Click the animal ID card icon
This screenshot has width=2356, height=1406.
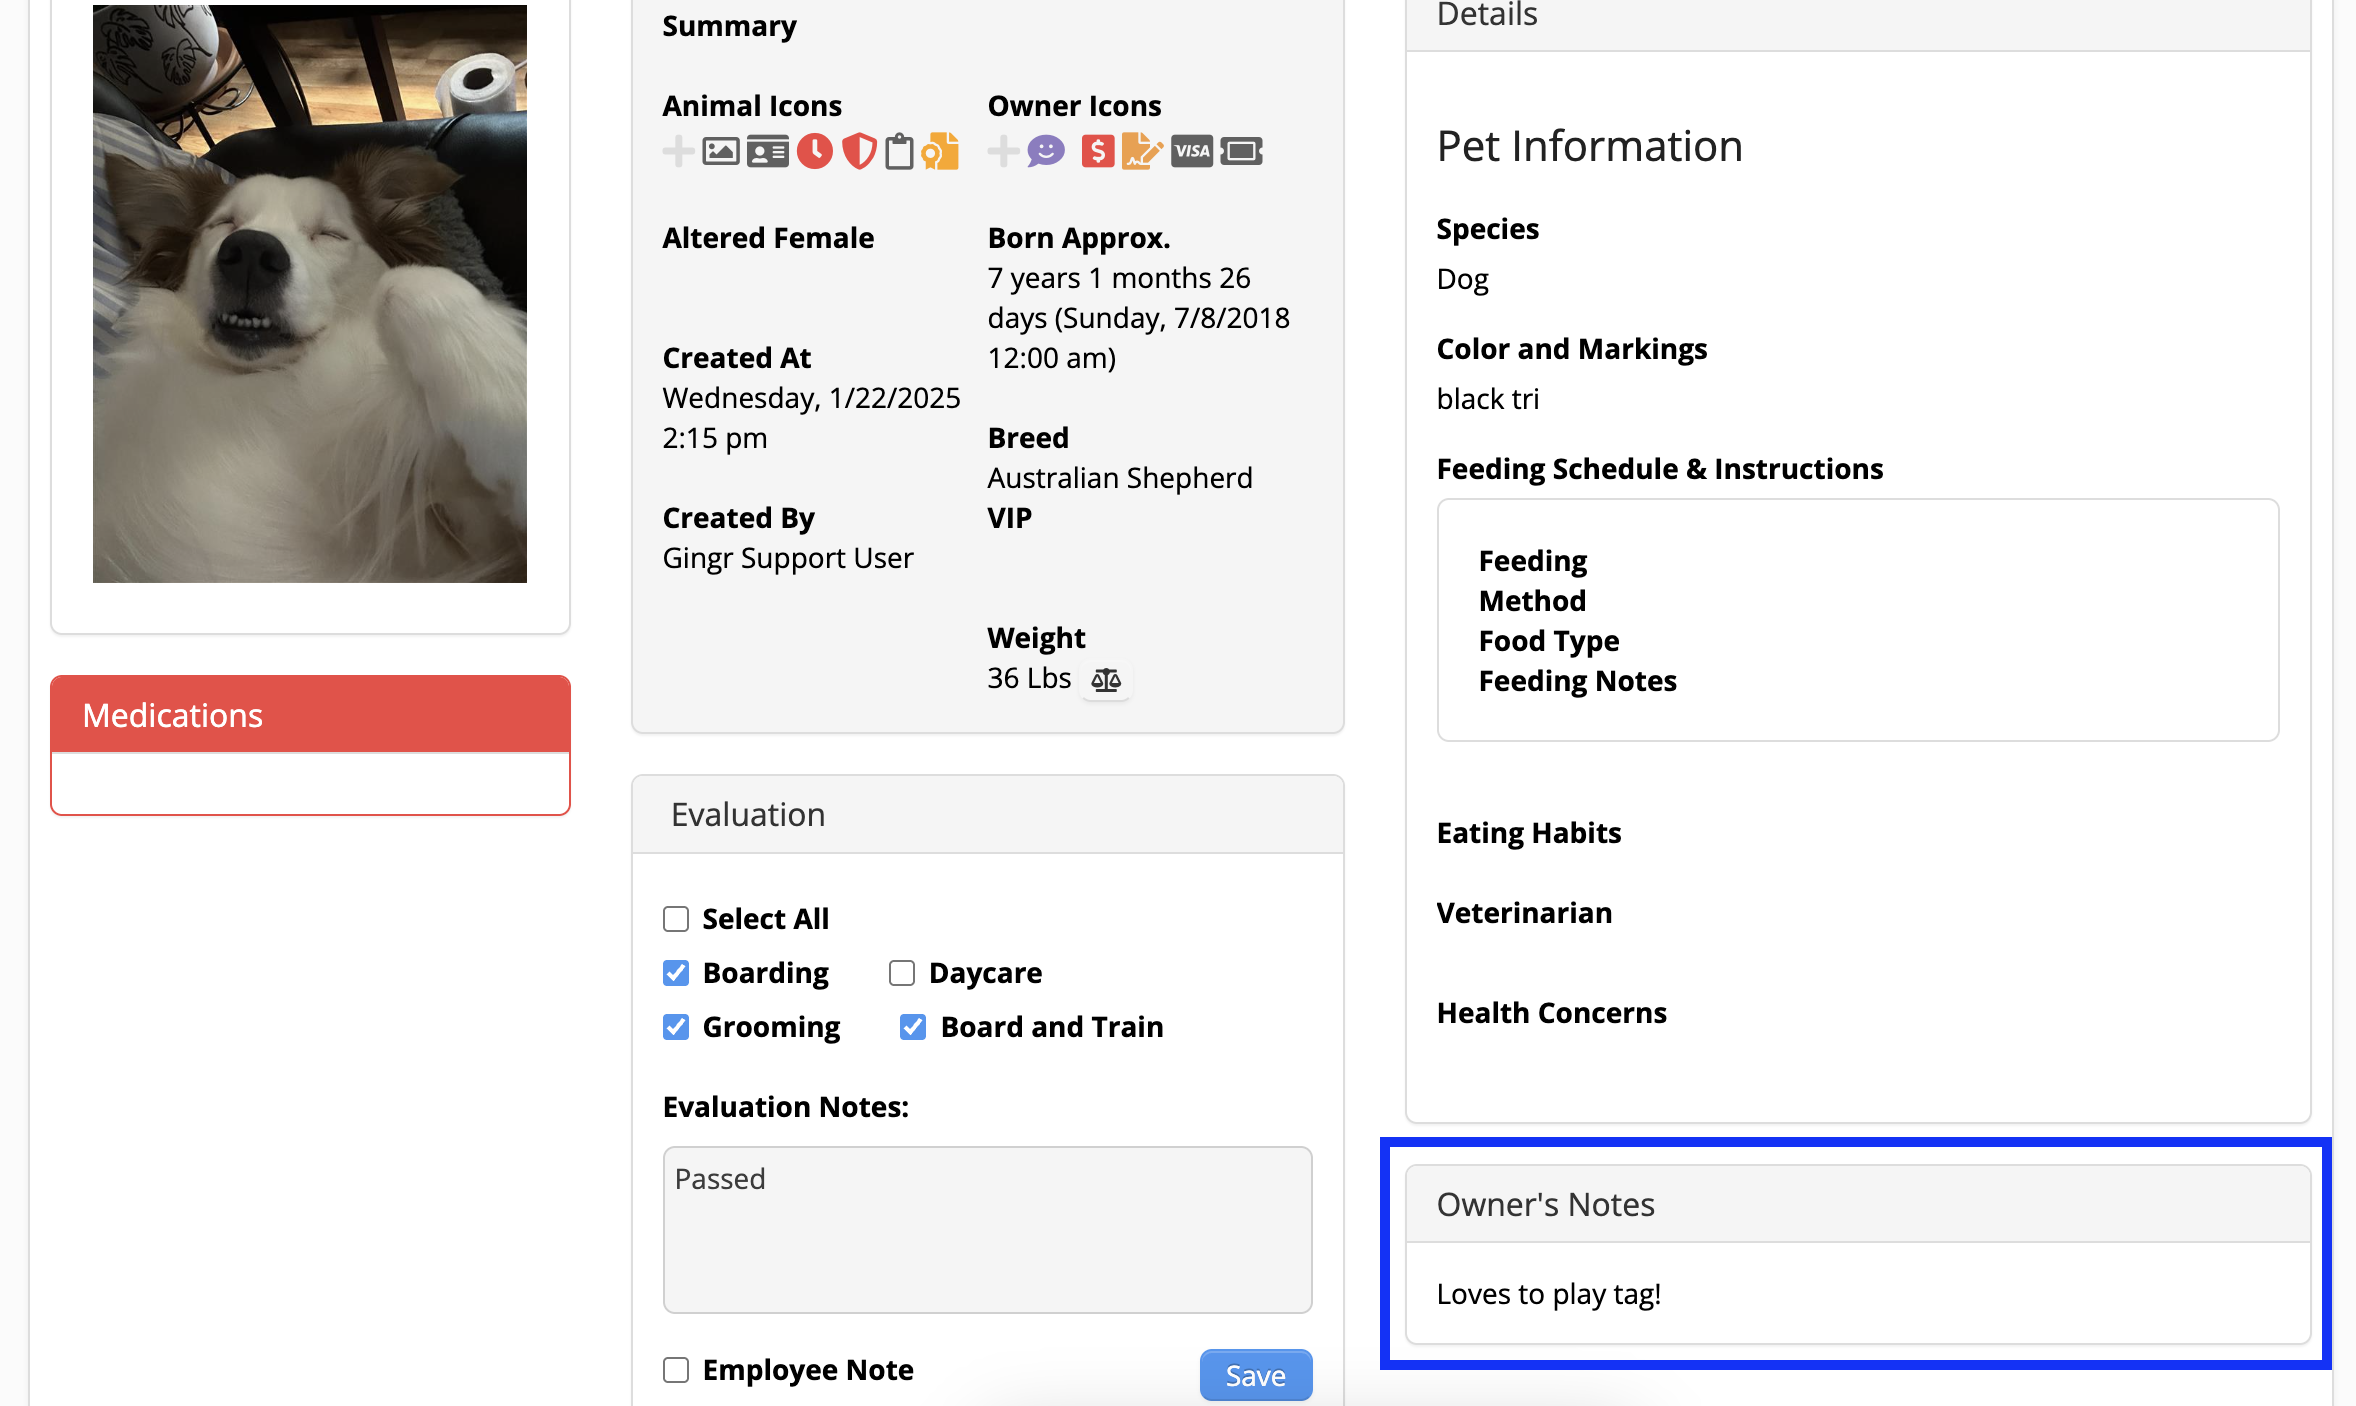768,151
